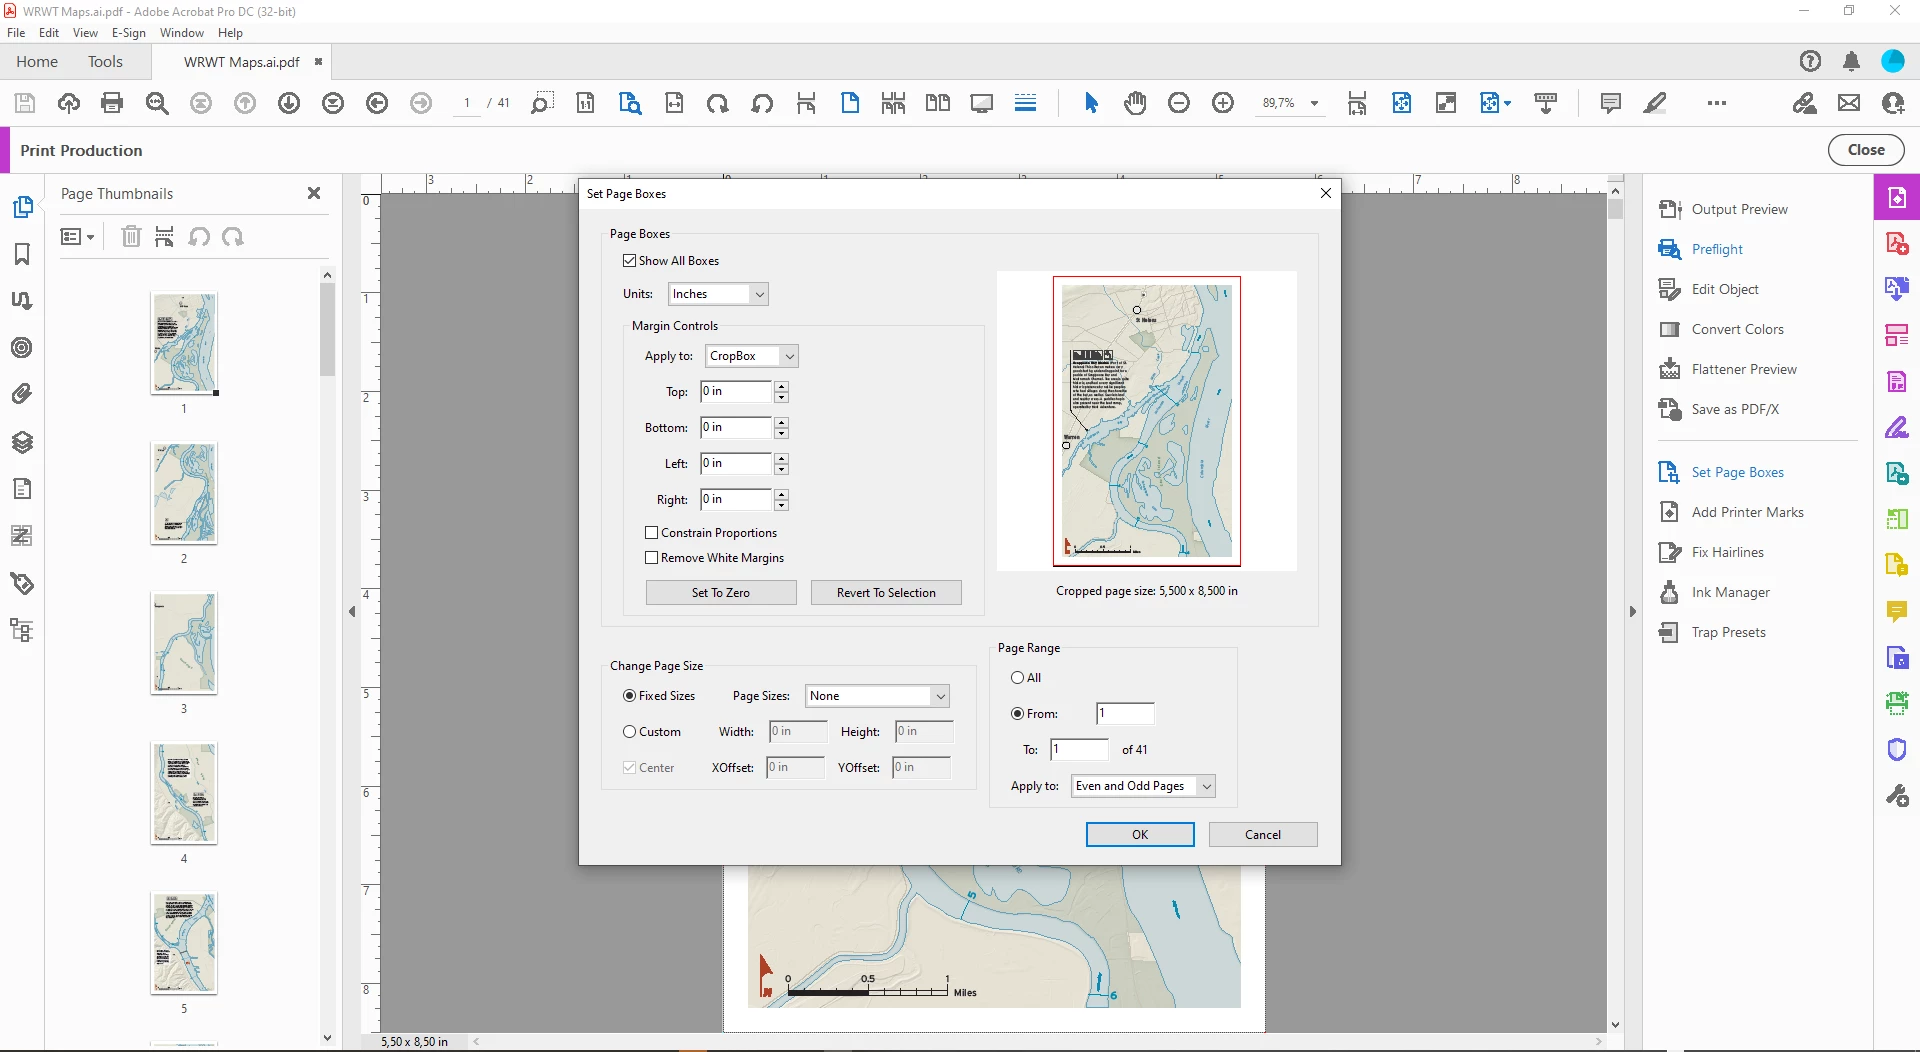Uncheck the Show All Boxes checkbox
Viewport: 1920px width, 1052px height.
629,261
